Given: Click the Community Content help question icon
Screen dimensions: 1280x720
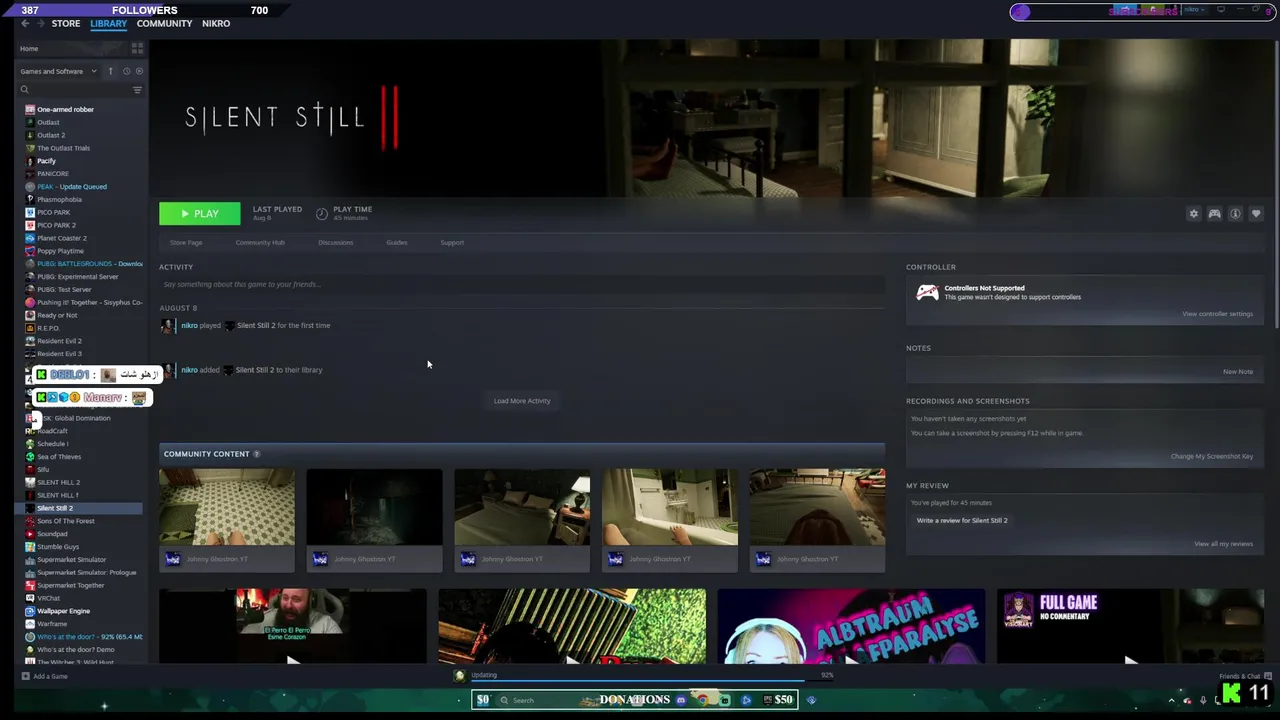Looking at the screenshot, I should 256,454.
